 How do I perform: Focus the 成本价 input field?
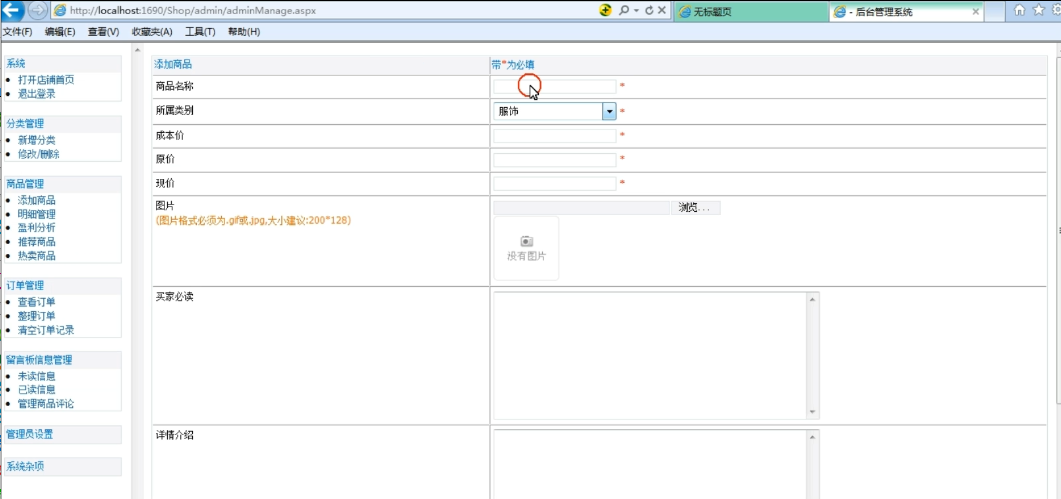click(x=555, y=136)
